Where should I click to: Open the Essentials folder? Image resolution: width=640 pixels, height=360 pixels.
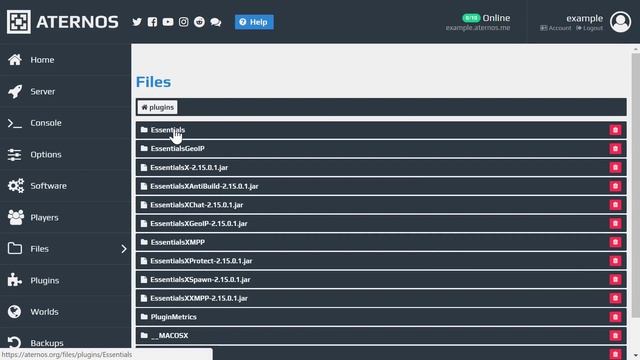(168, 130)
